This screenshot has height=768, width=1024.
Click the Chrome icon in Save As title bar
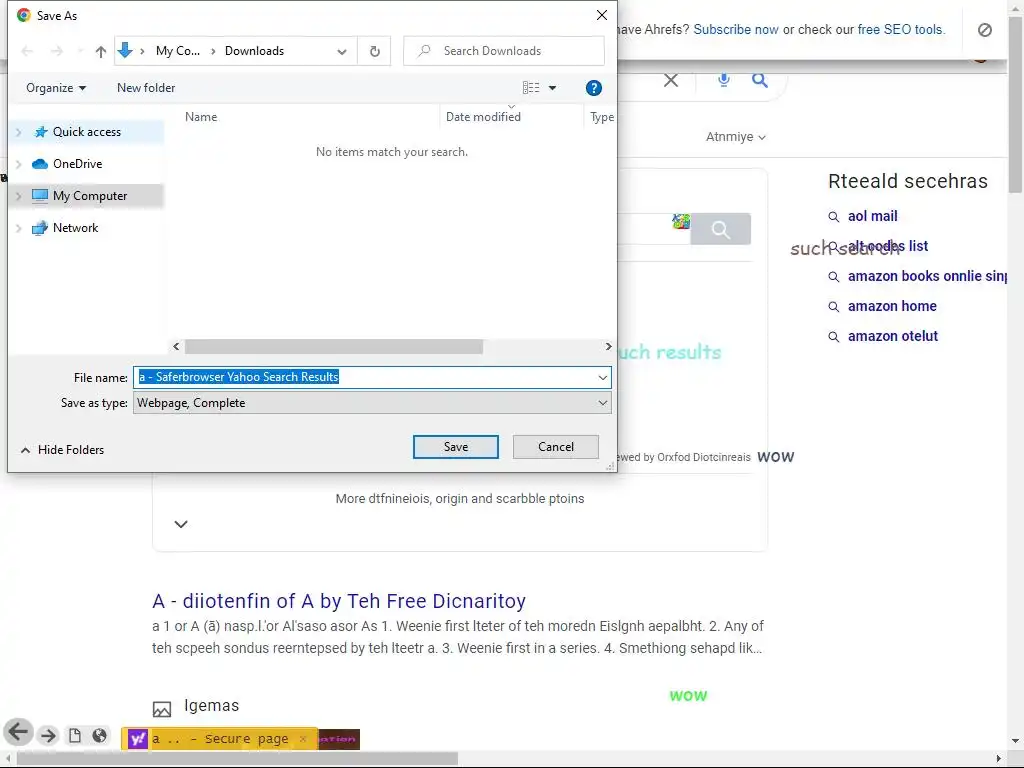click(x=24, y=15)
